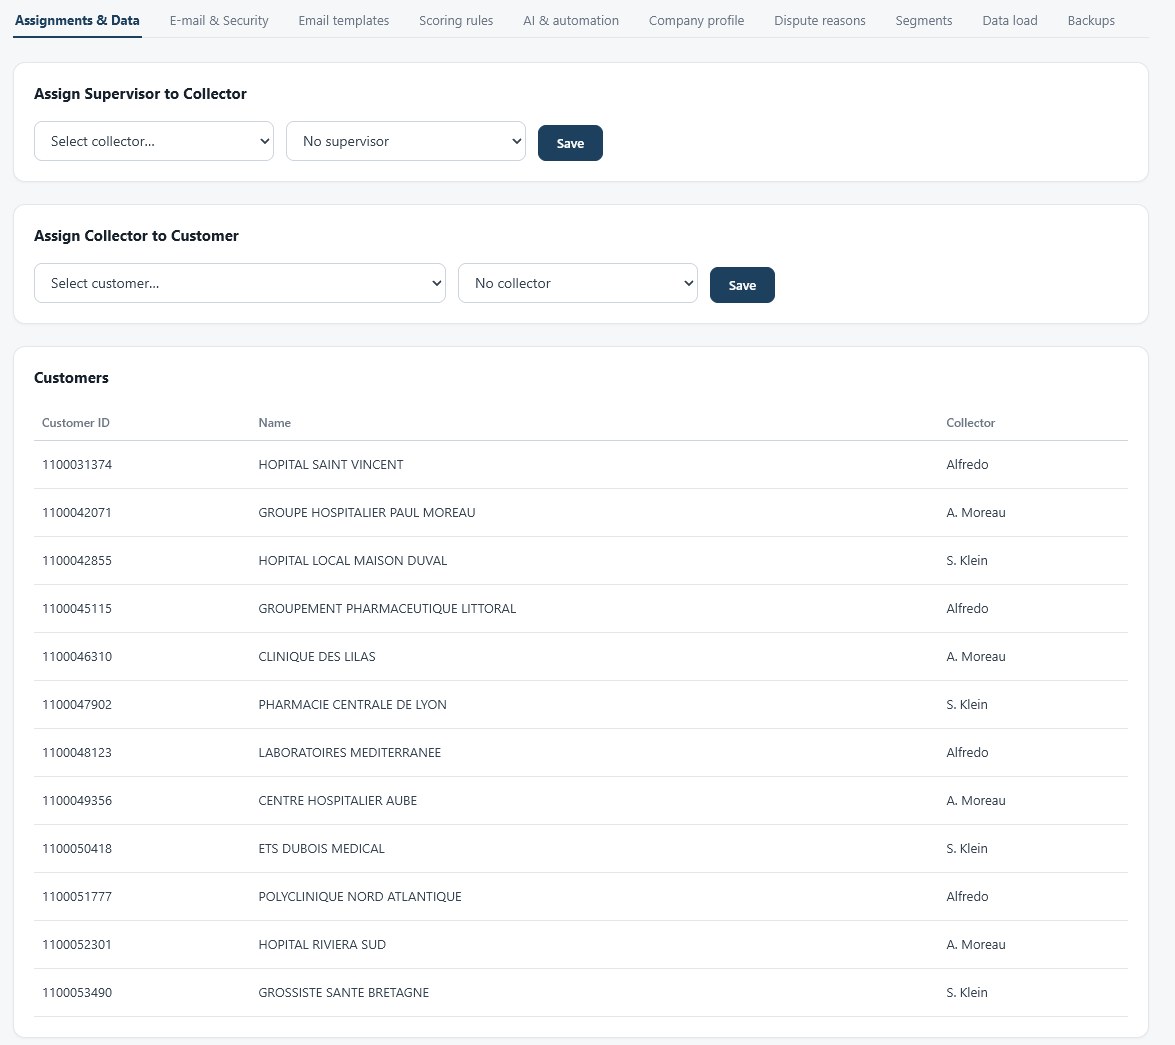The width and height of the screenshot is (1175, 1045).
Task: Click S. Klein in PHARMACIE CENTRALE row
Action: 967,704
